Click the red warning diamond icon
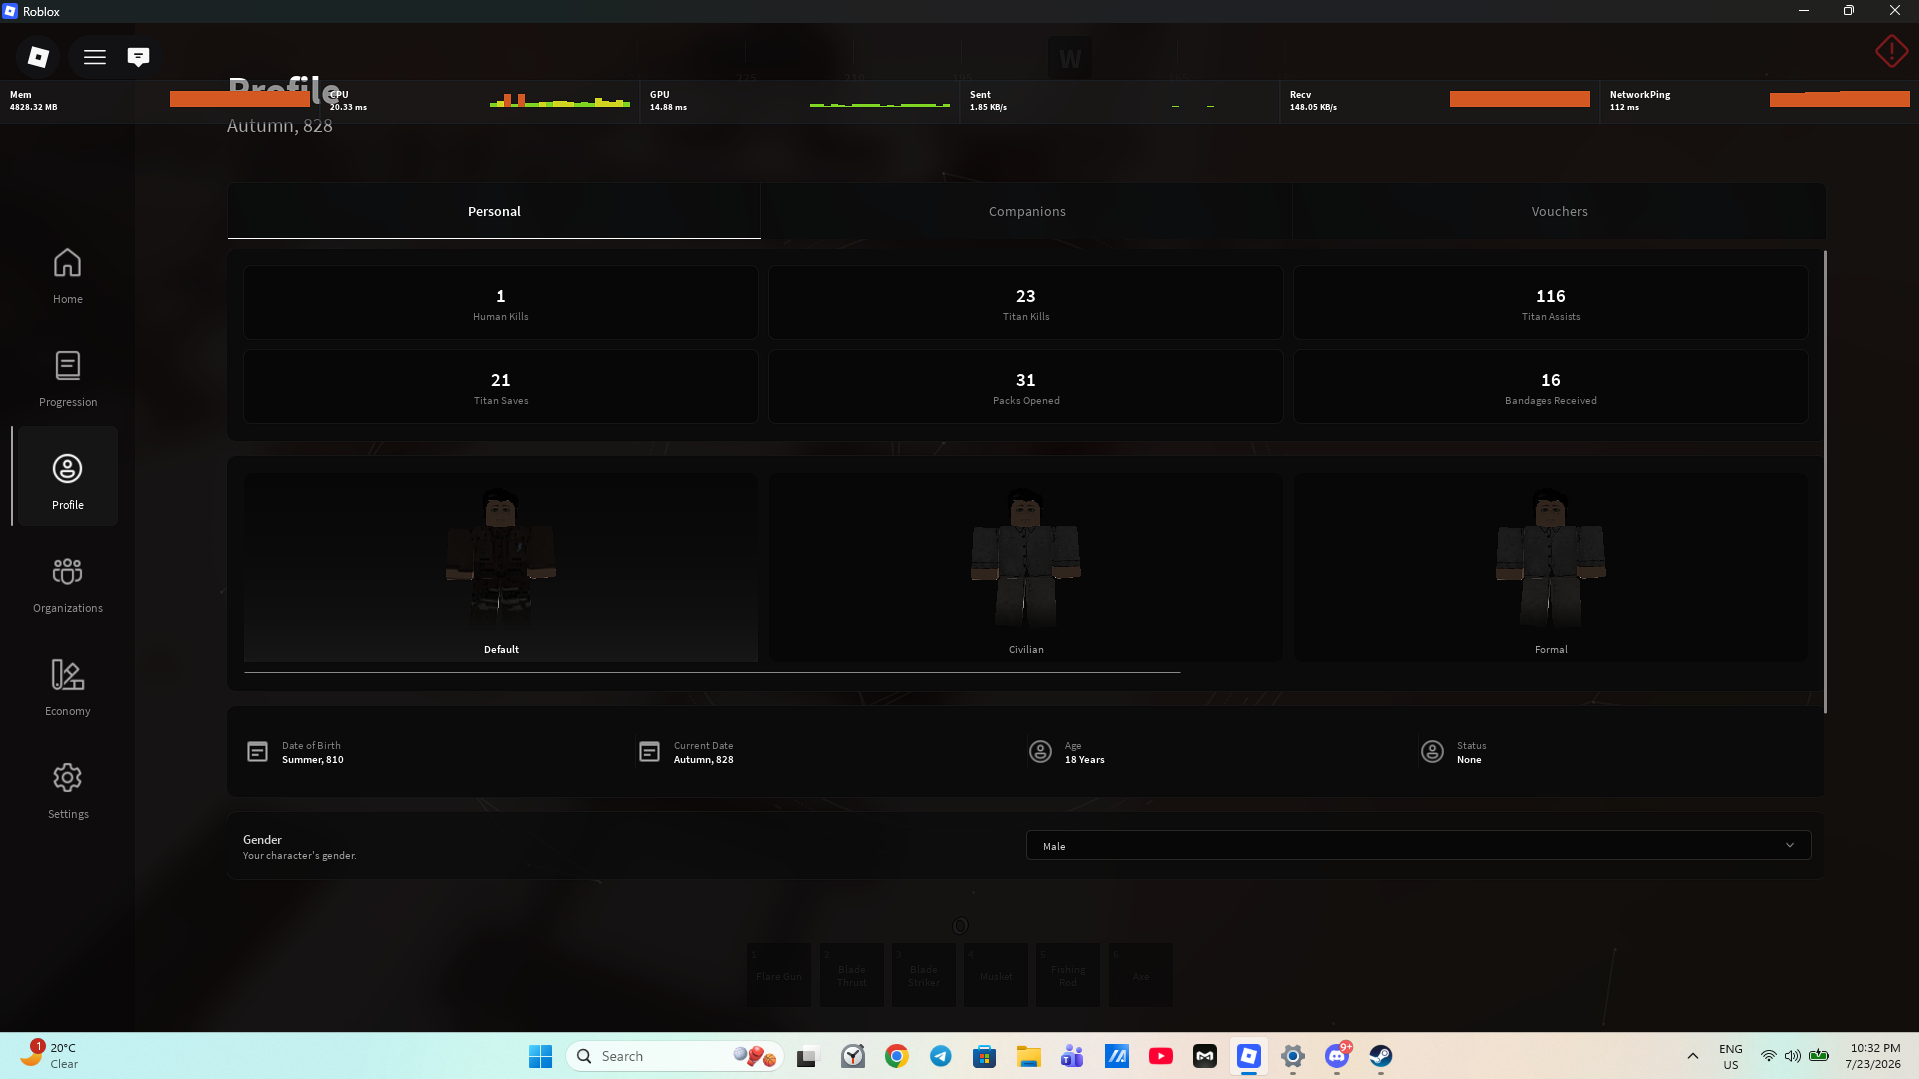Image resolution: width=1919 pixels, height=1079 pixels. pos(1891,51)
